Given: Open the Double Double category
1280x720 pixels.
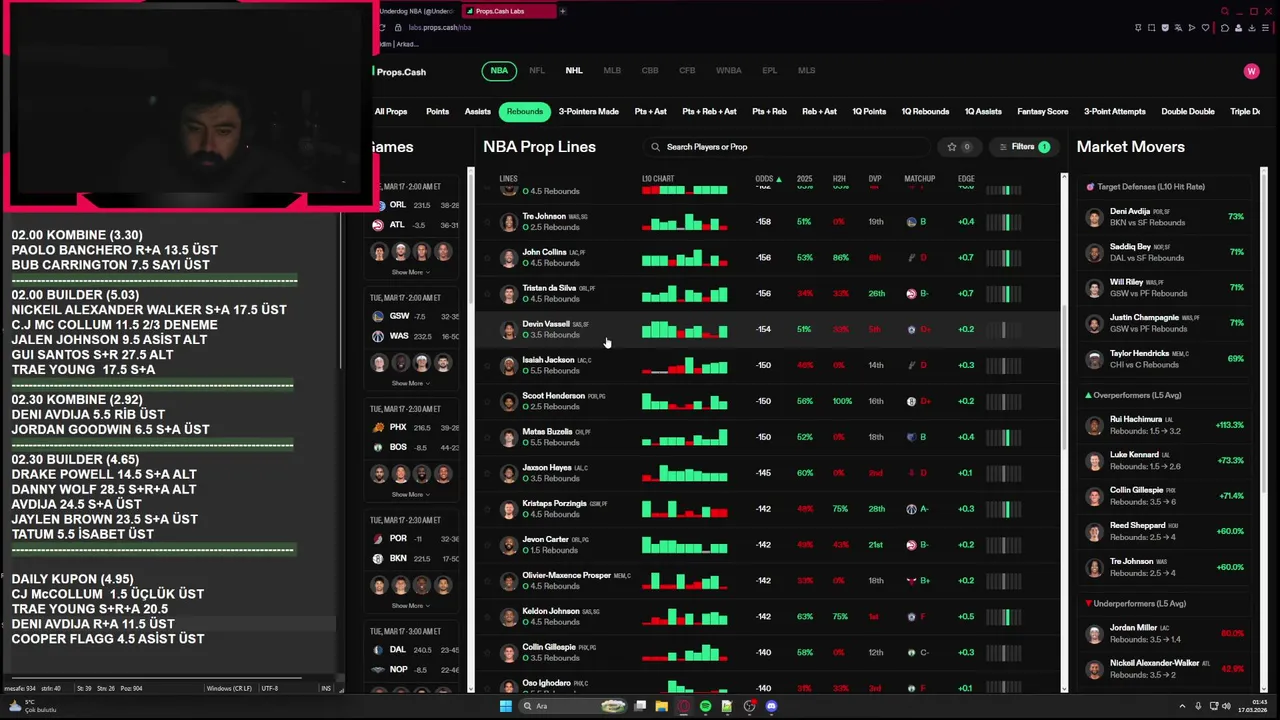Looking at the screenshot, I should [x=1188, y=112].
